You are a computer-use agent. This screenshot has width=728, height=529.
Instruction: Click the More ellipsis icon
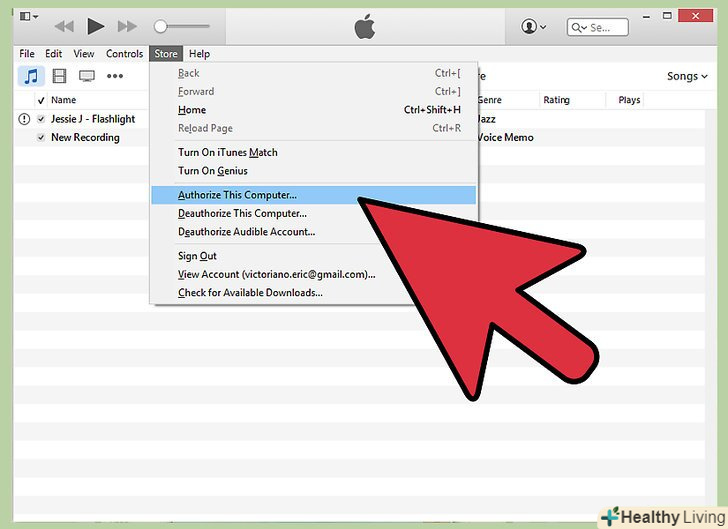click(115, 76)
